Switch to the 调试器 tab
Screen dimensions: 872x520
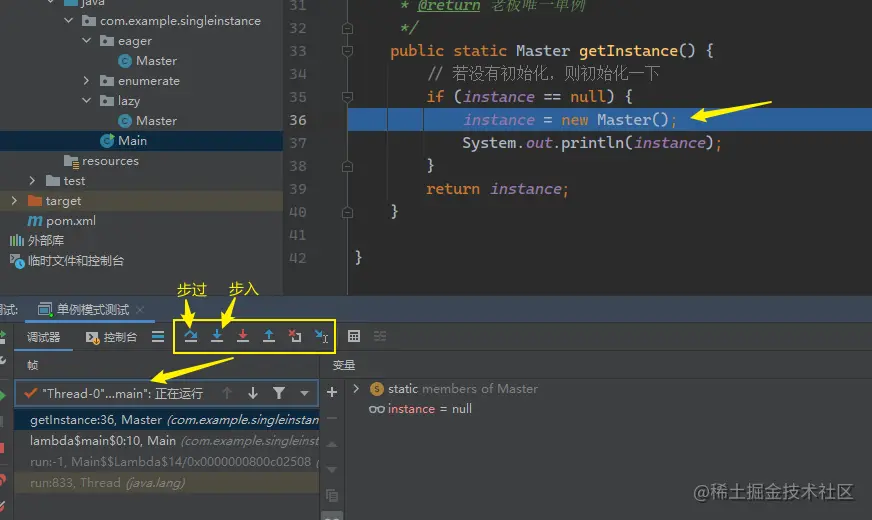tap(43, 337)
